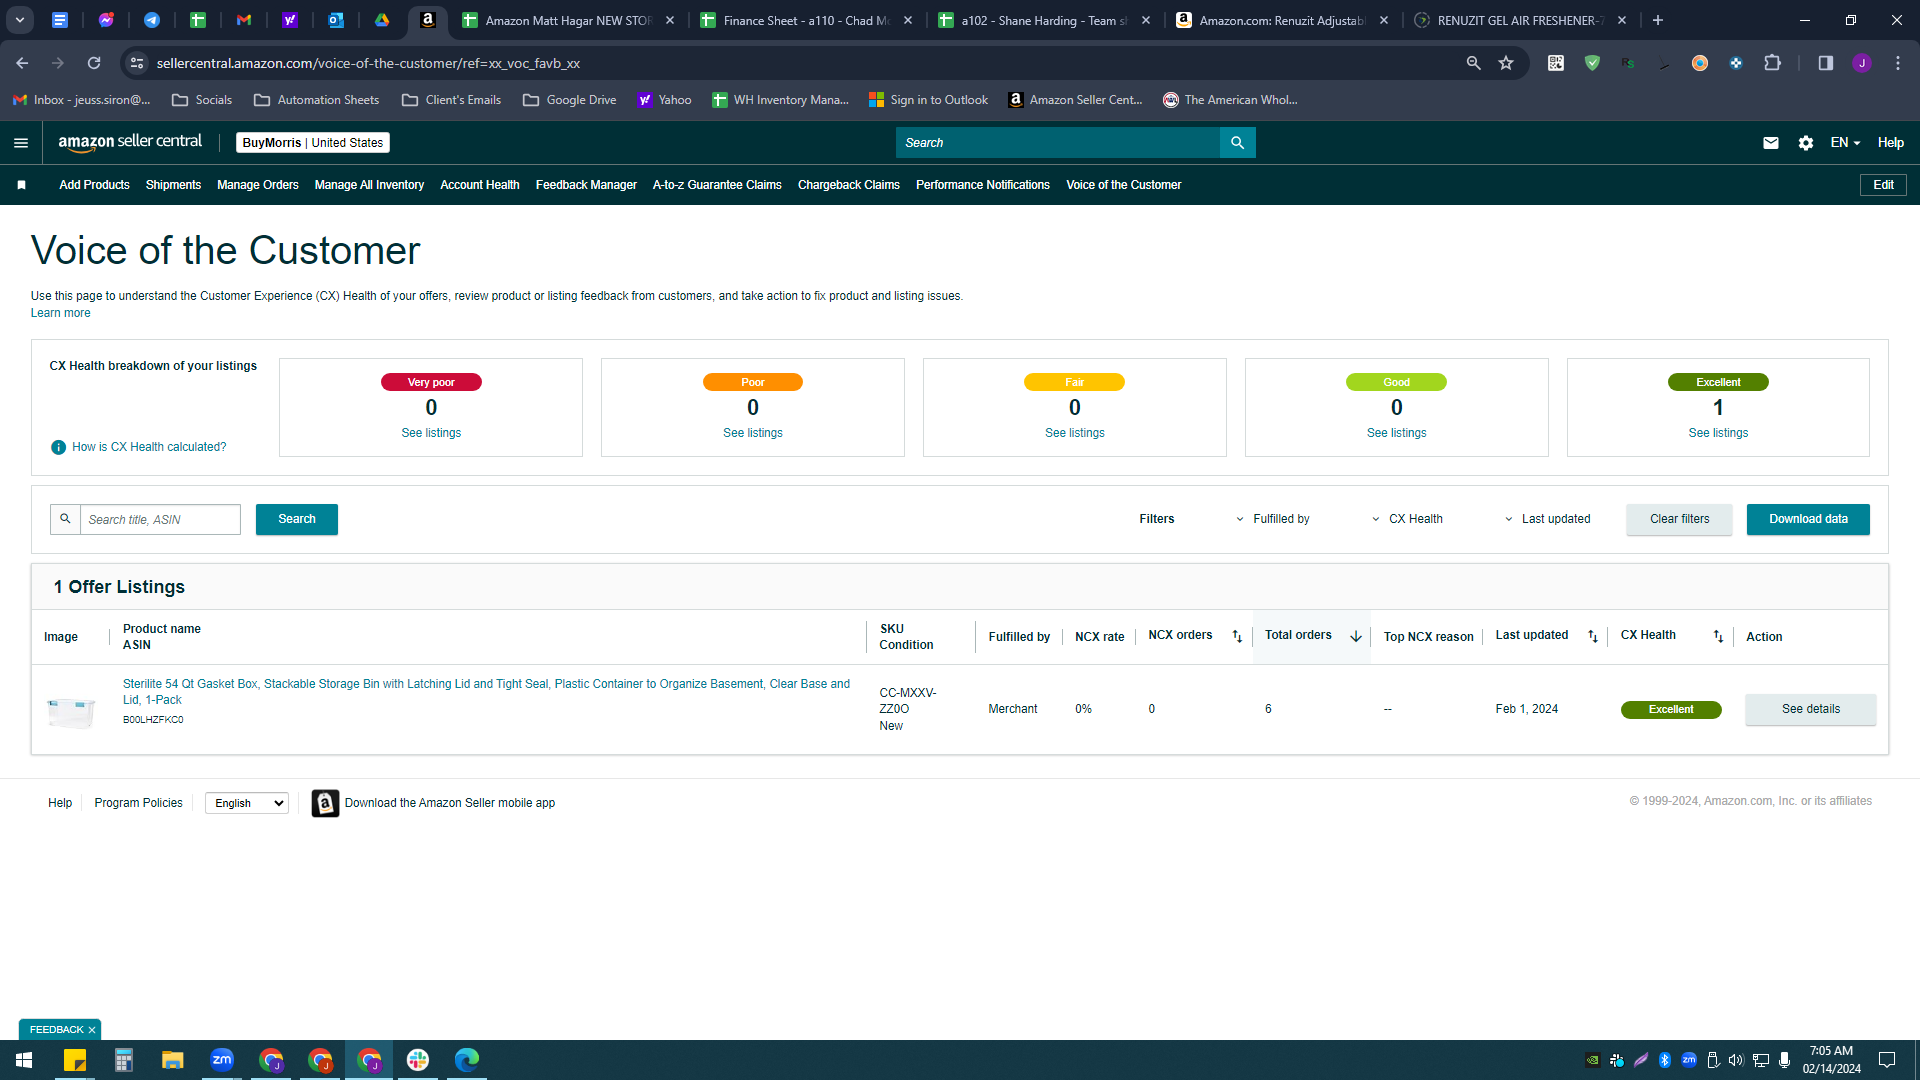Open Chargeback Claims
This screenshot has width=1920, height=1080.
[x=849, y=185]
